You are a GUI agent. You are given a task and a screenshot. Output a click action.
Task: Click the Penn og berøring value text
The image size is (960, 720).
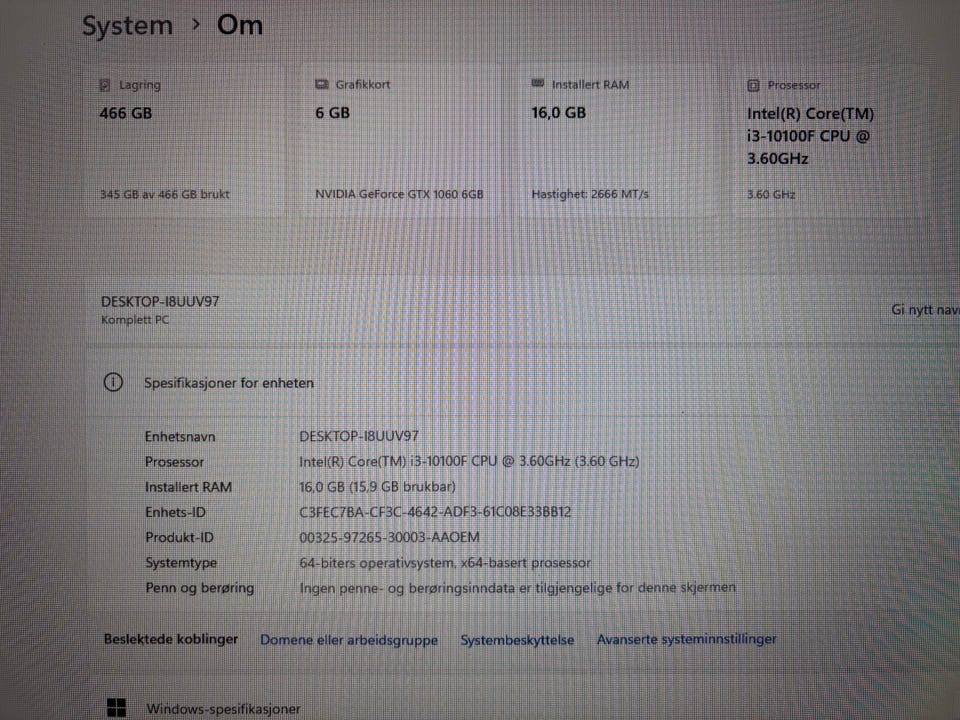(517, 588)
